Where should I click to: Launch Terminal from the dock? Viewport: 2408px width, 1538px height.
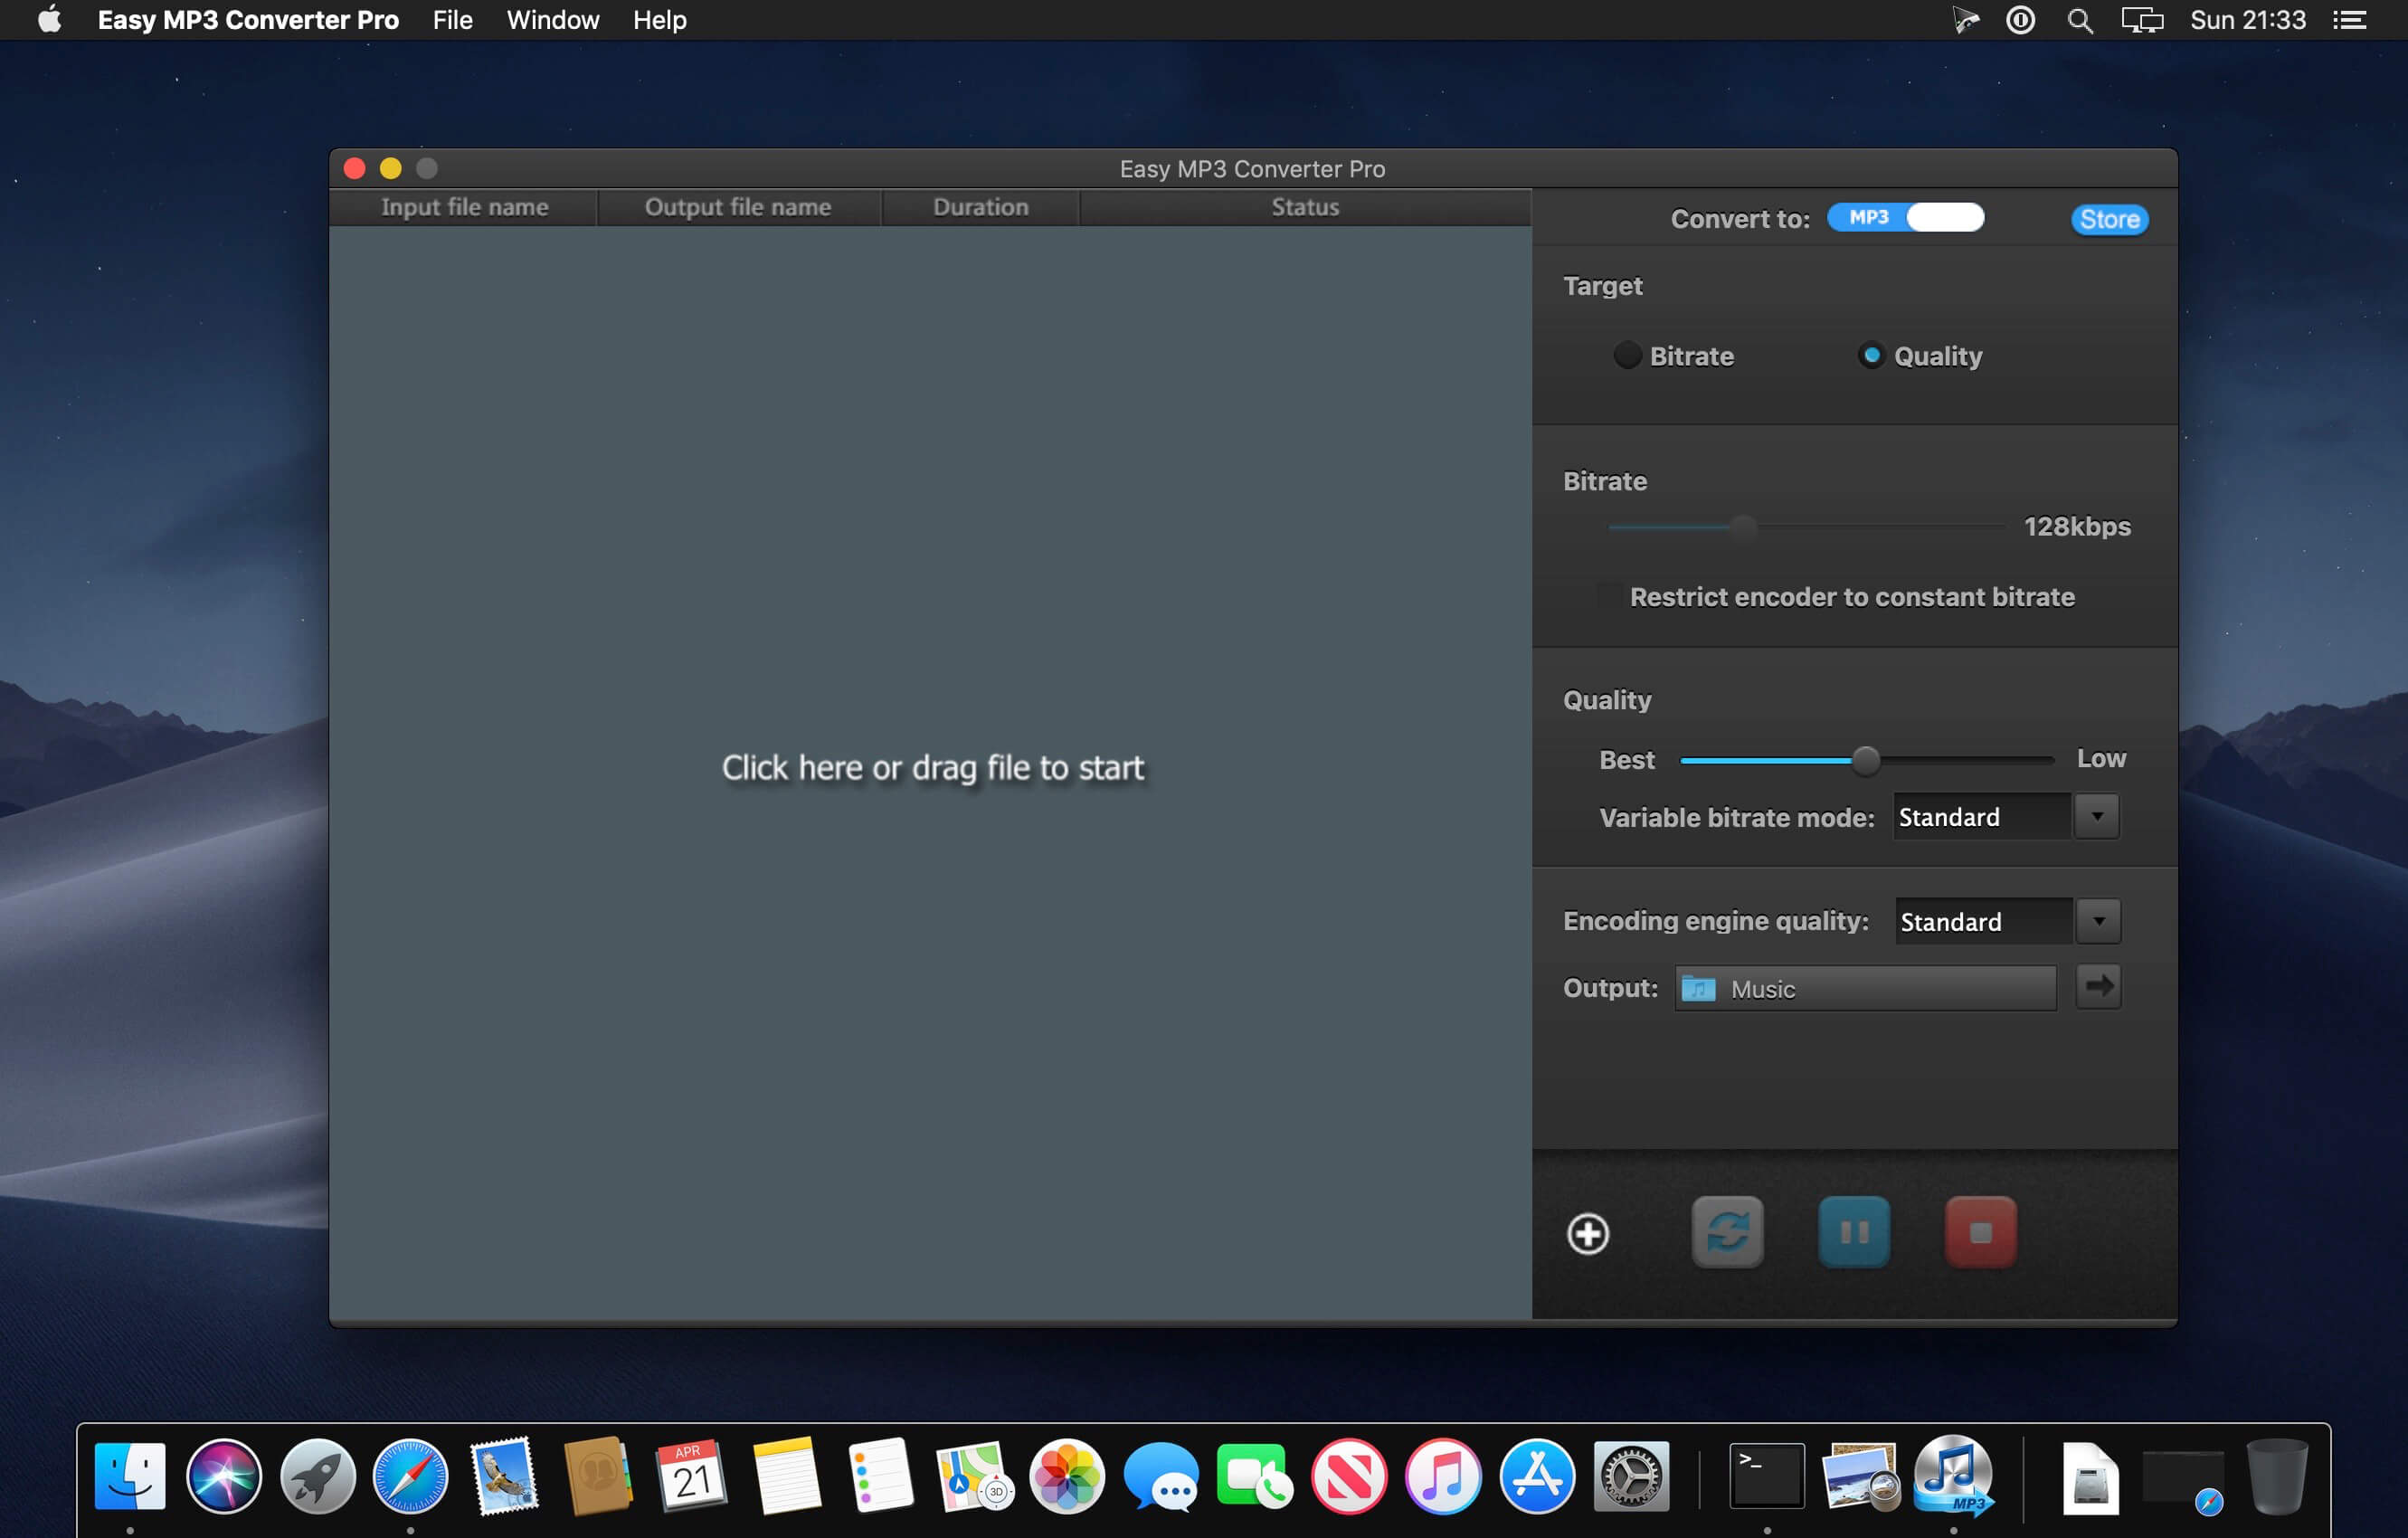[x=1766, y=1475]
